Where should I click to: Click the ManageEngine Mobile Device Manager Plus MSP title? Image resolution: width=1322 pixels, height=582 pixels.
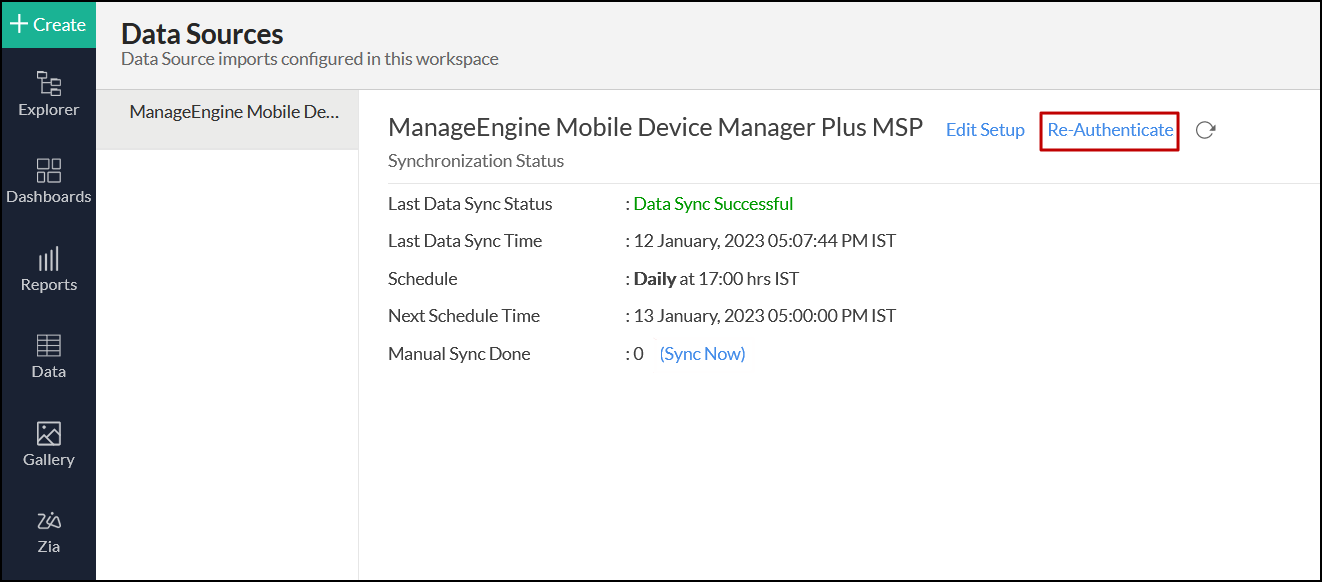pos(655,128)
